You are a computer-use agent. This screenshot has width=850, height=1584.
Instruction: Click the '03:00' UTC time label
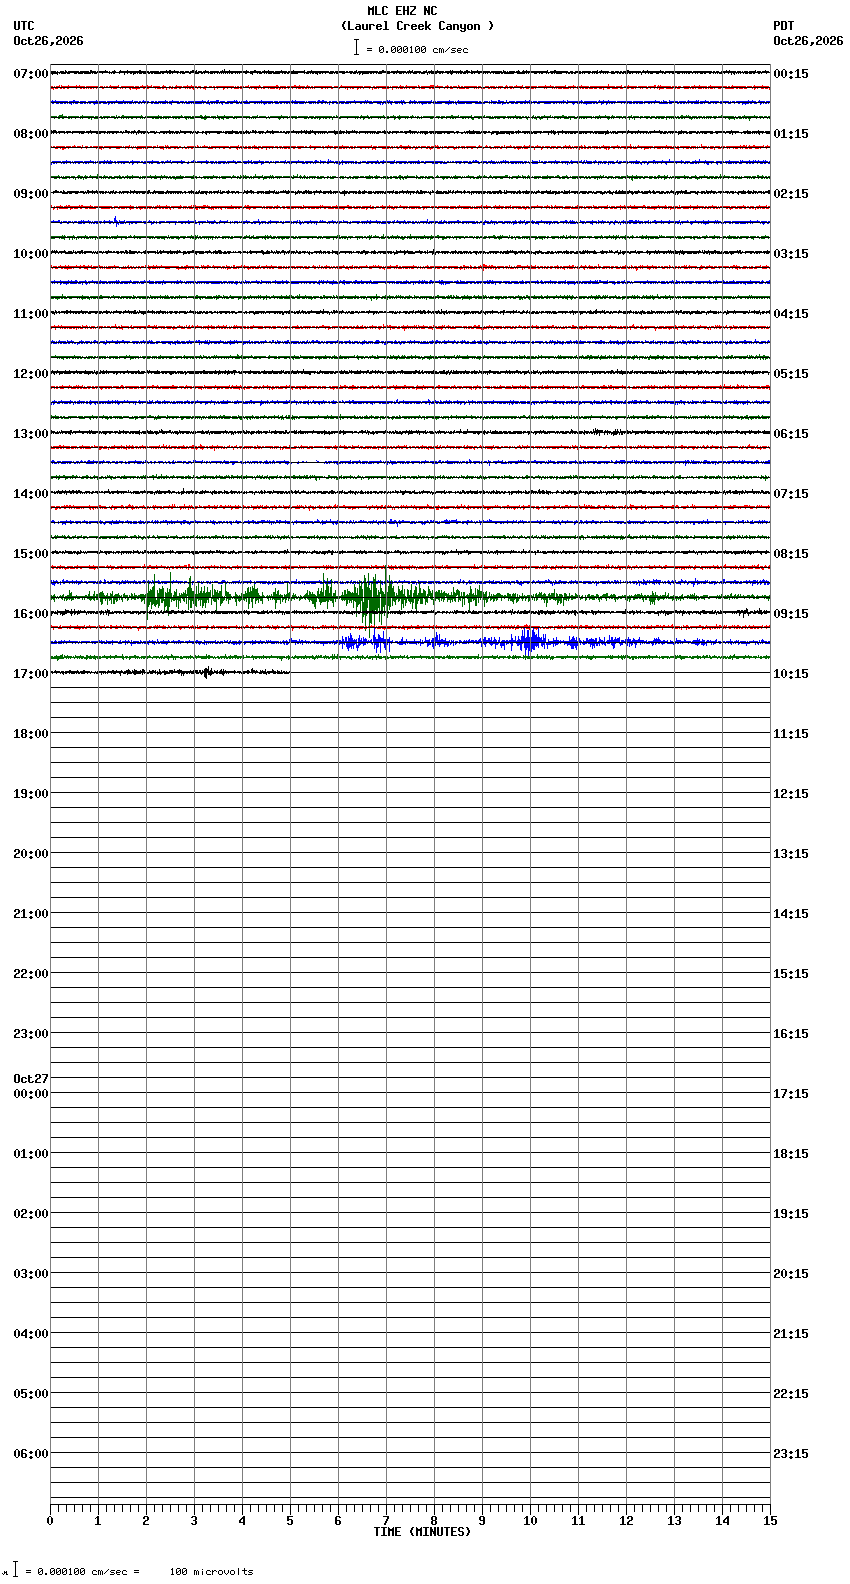coord(31,1274)
